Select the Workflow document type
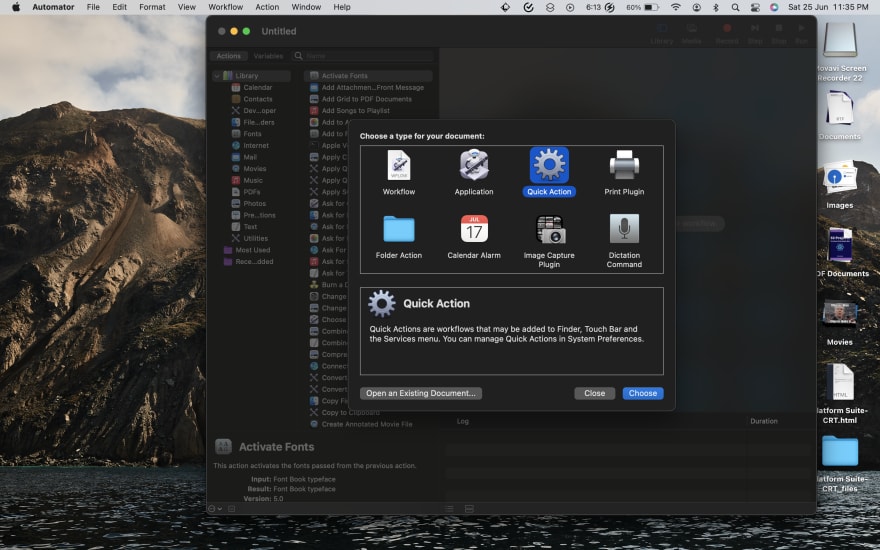The height and width of the screenshot is (550, 880). (x=398, y=172)
